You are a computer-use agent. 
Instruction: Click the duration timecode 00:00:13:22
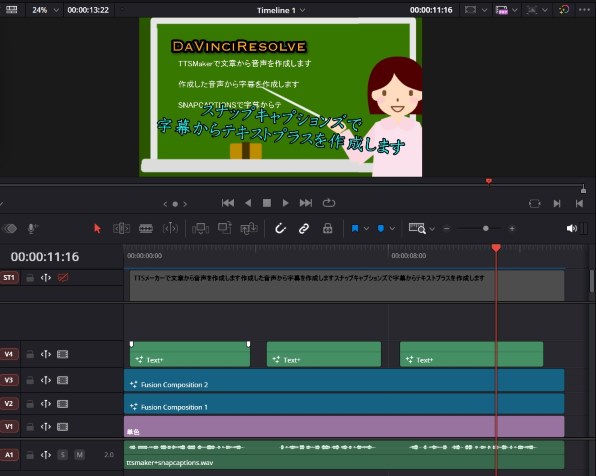click(88, 10)
